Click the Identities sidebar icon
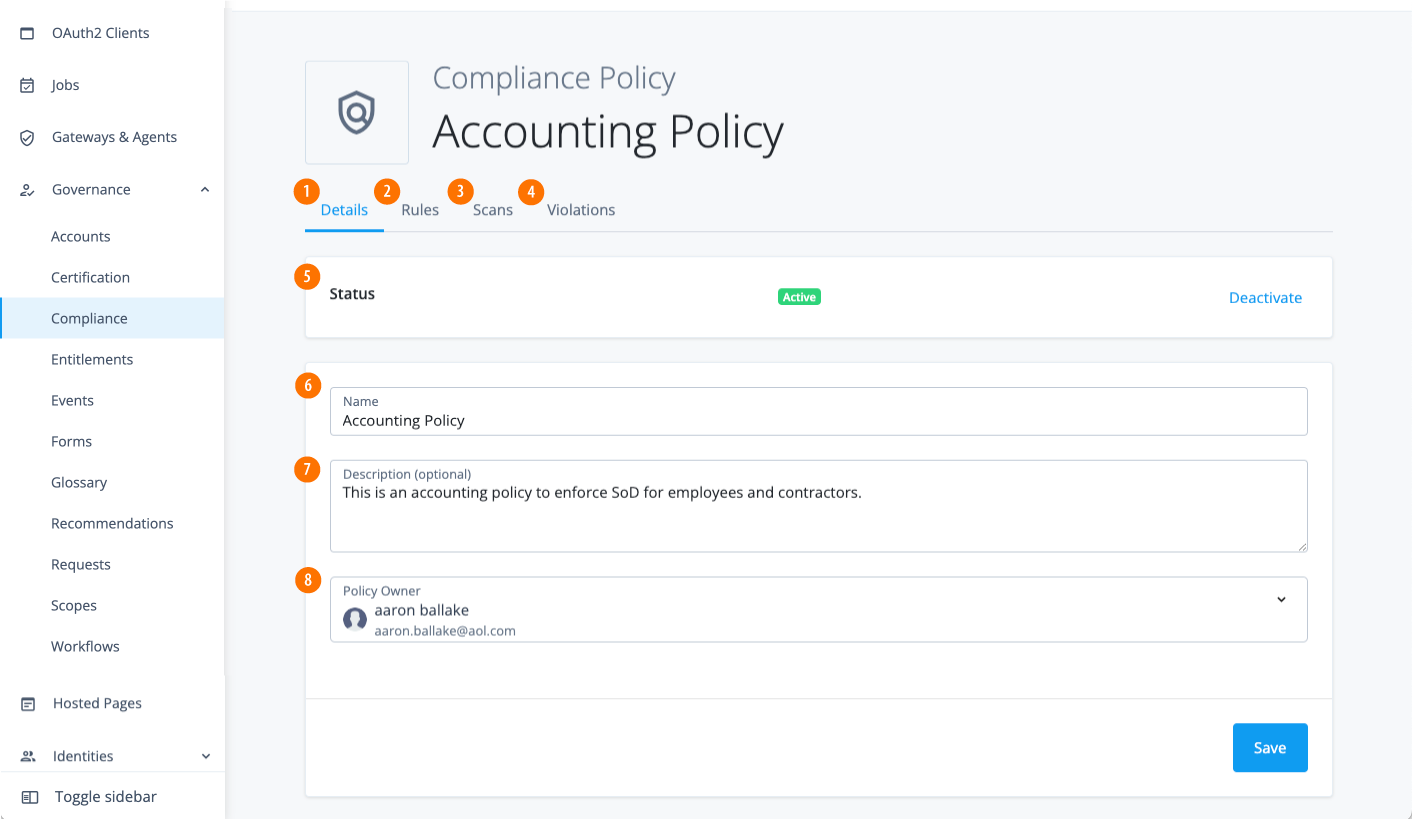 26,756
